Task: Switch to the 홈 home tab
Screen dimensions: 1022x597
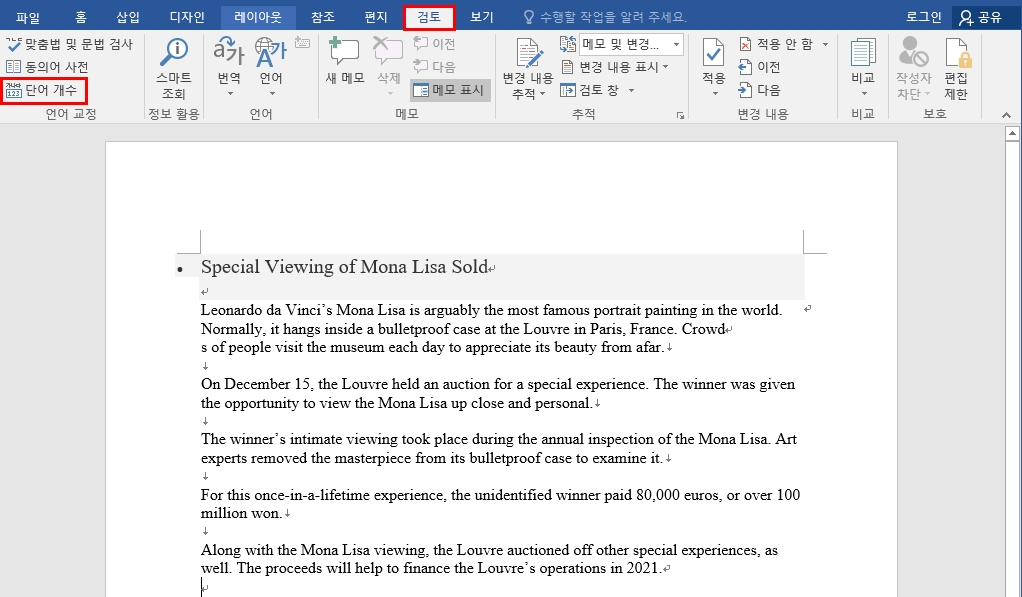Action: 80,17
